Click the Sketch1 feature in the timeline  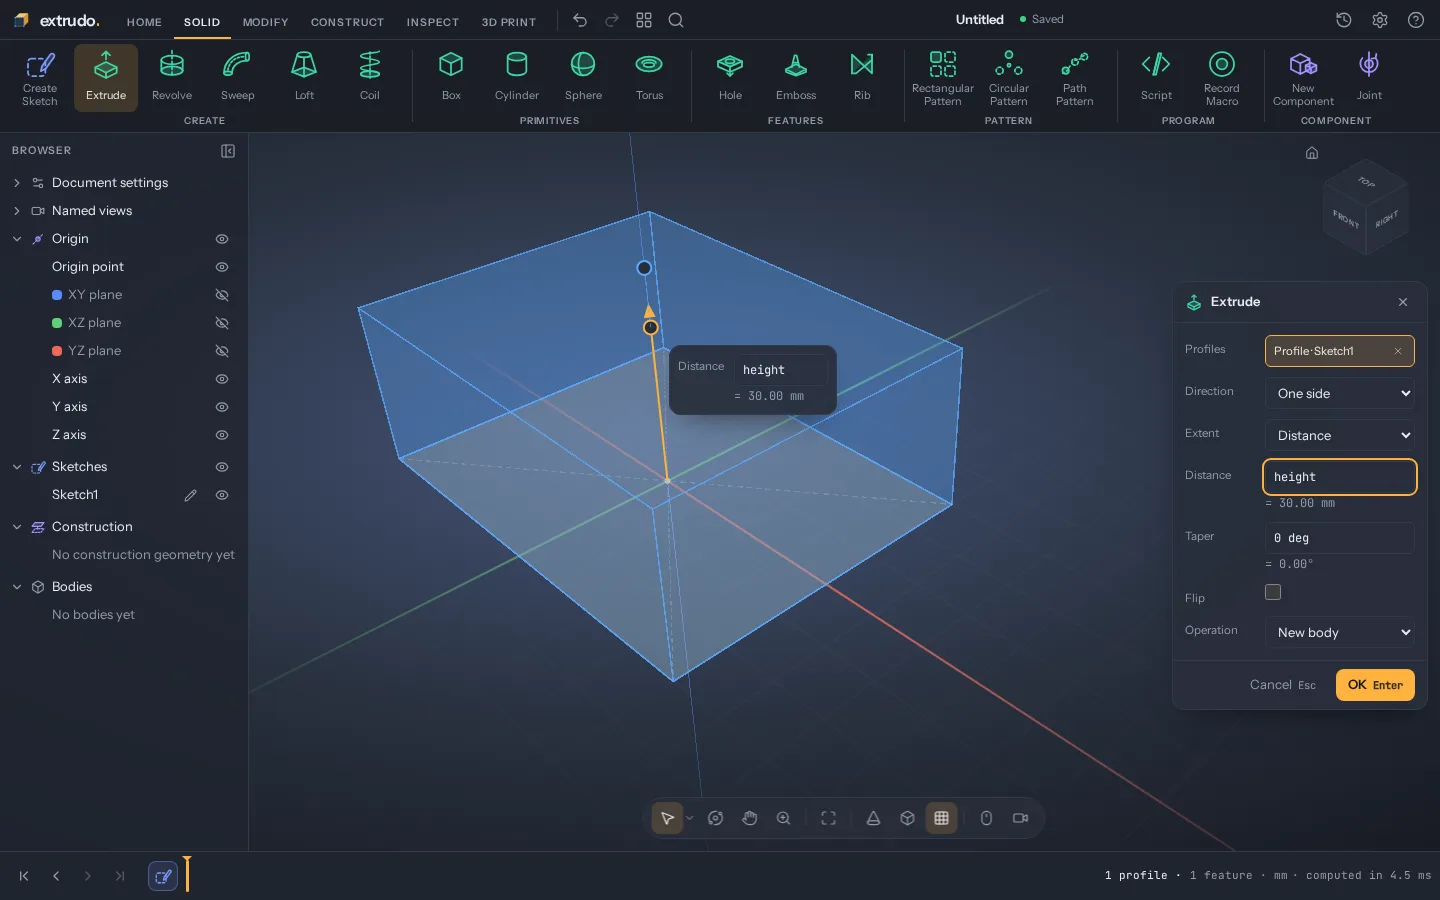coord(163,876)
